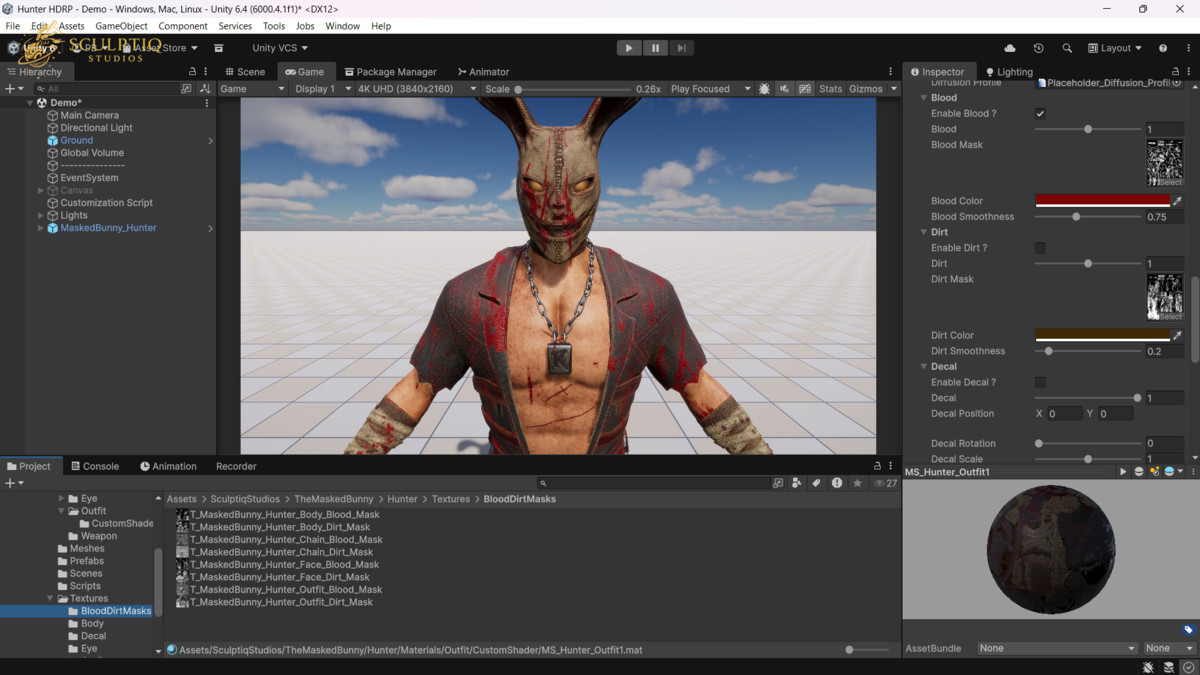The height and width of the screenshot is (675, 1200).
Task: Select Main Camera in the Hierarchy
Action: [x=89, y=115]
